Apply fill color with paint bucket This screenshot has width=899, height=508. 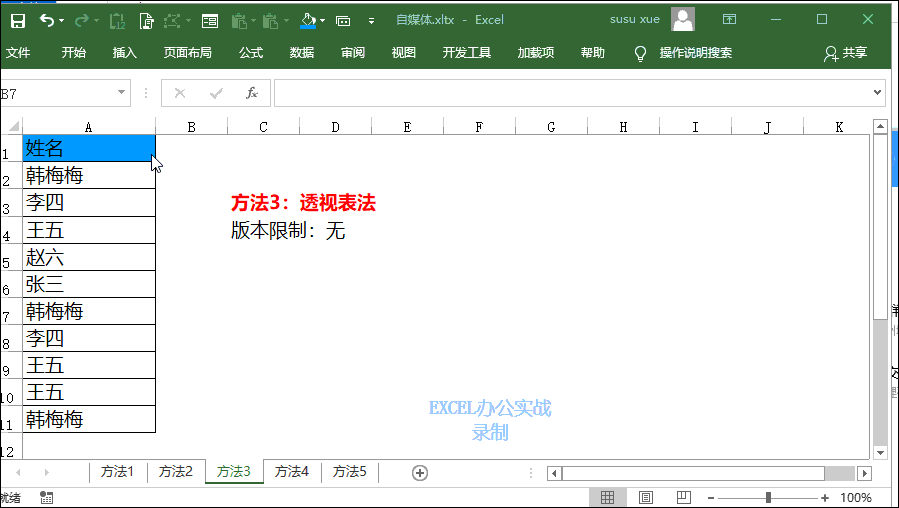click(308, 21)
